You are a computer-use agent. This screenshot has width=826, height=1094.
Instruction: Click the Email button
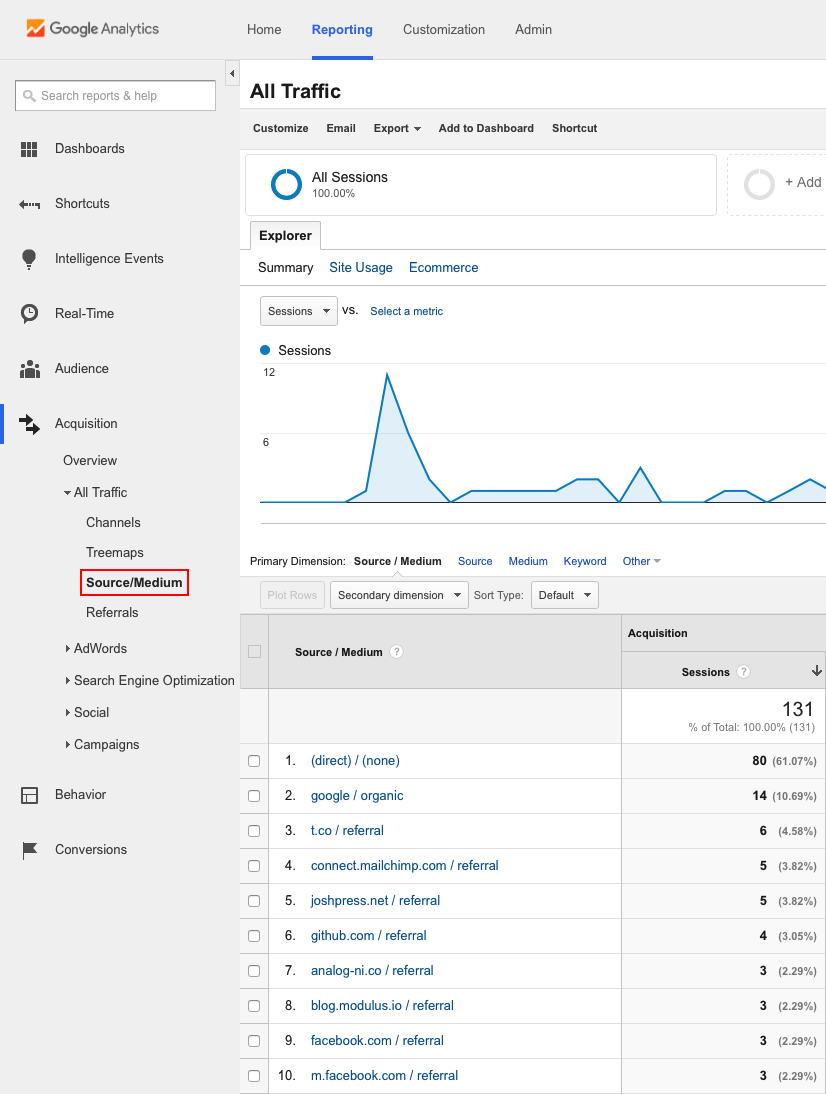coord(341,128)
